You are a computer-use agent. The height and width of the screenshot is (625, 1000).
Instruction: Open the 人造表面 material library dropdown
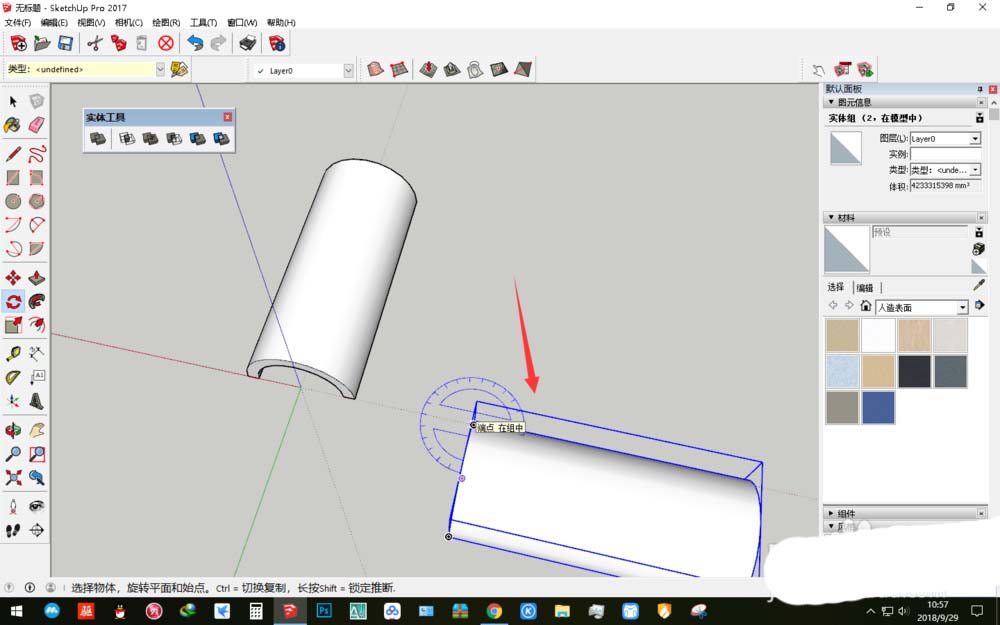[962, 307]
